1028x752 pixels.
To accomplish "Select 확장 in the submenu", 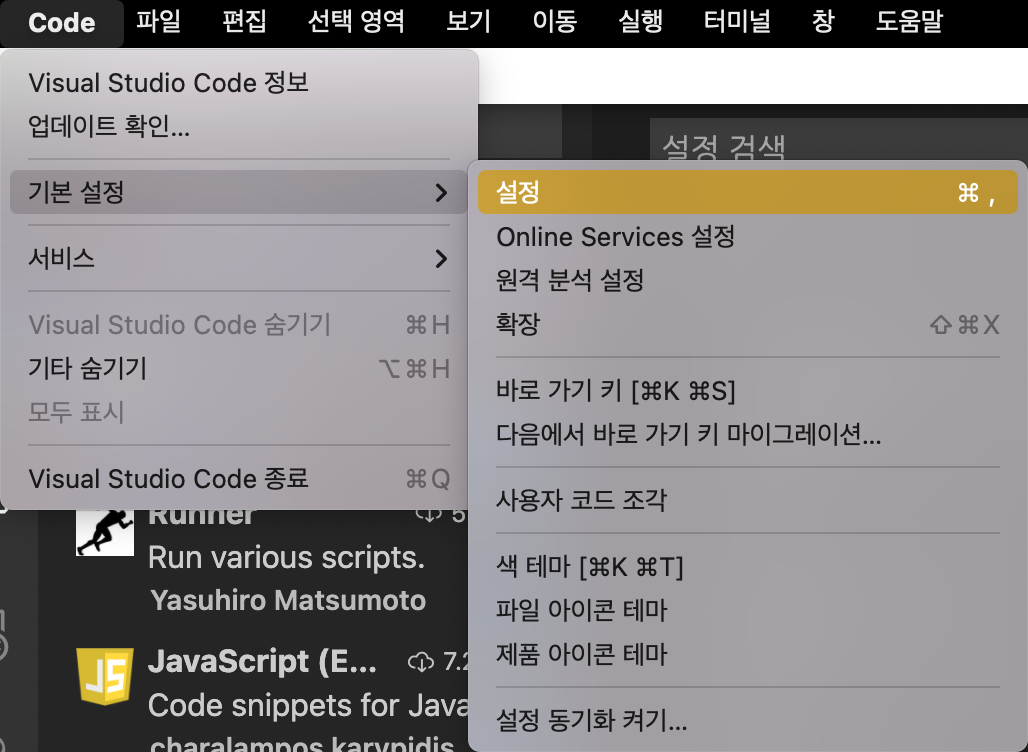I will [x=747, y=324].
